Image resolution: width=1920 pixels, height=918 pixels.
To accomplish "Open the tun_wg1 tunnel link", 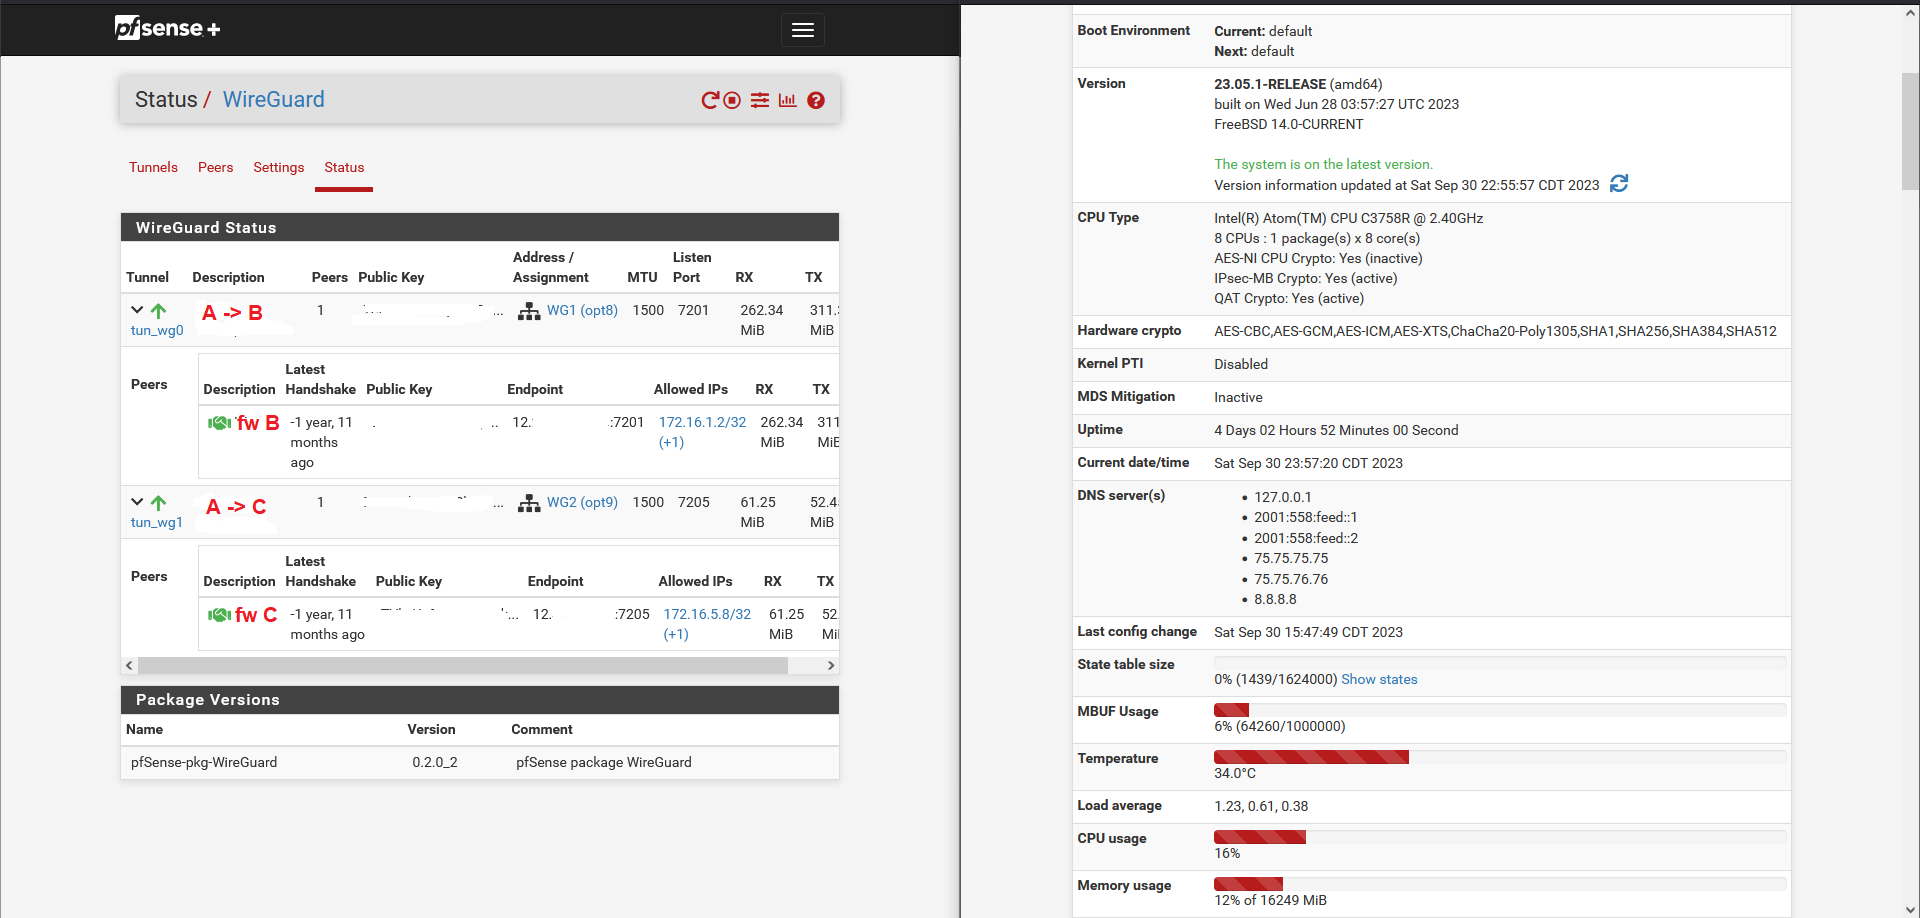I will click(157, 522).
